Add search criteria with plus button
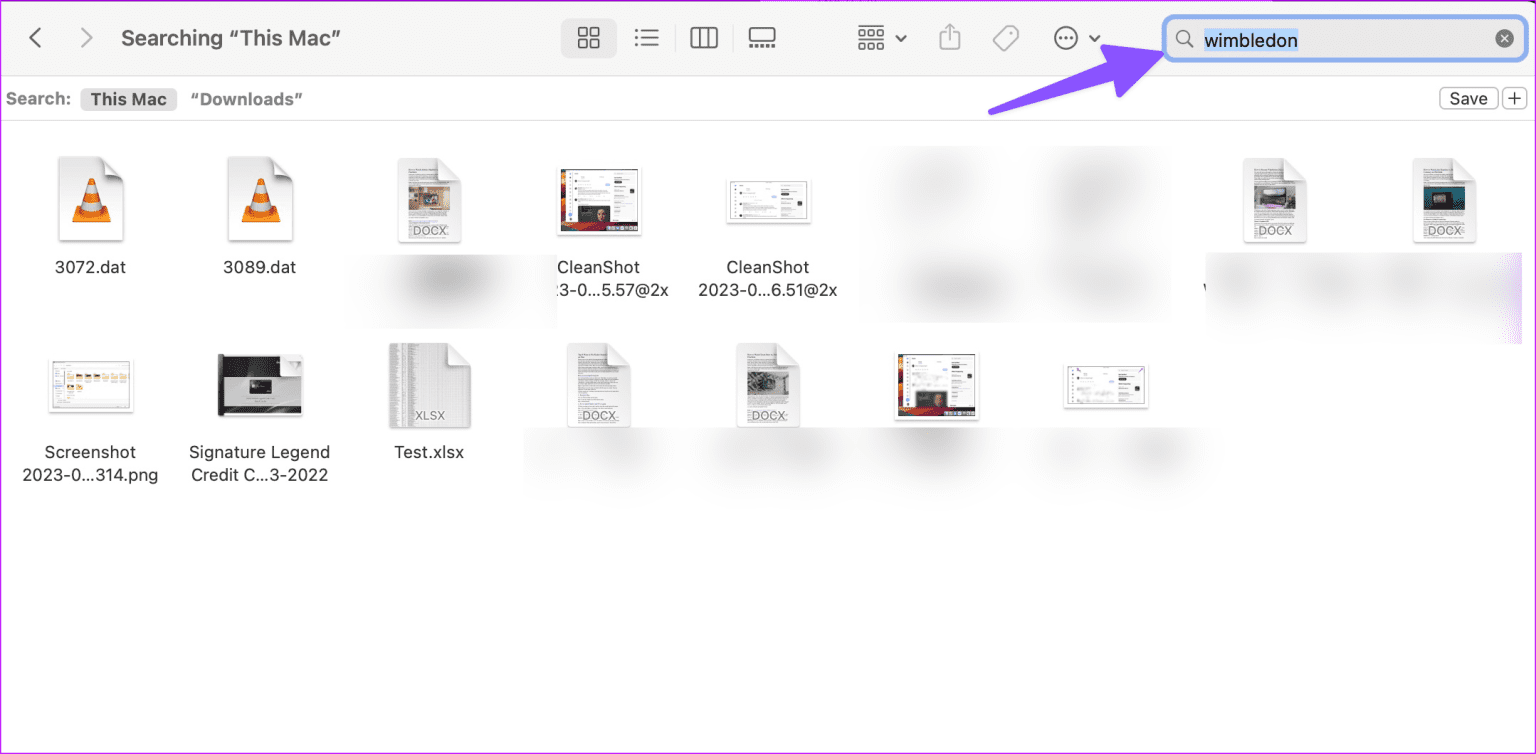The height and width of the screenshot is (754, 1536). (1515, 98)
